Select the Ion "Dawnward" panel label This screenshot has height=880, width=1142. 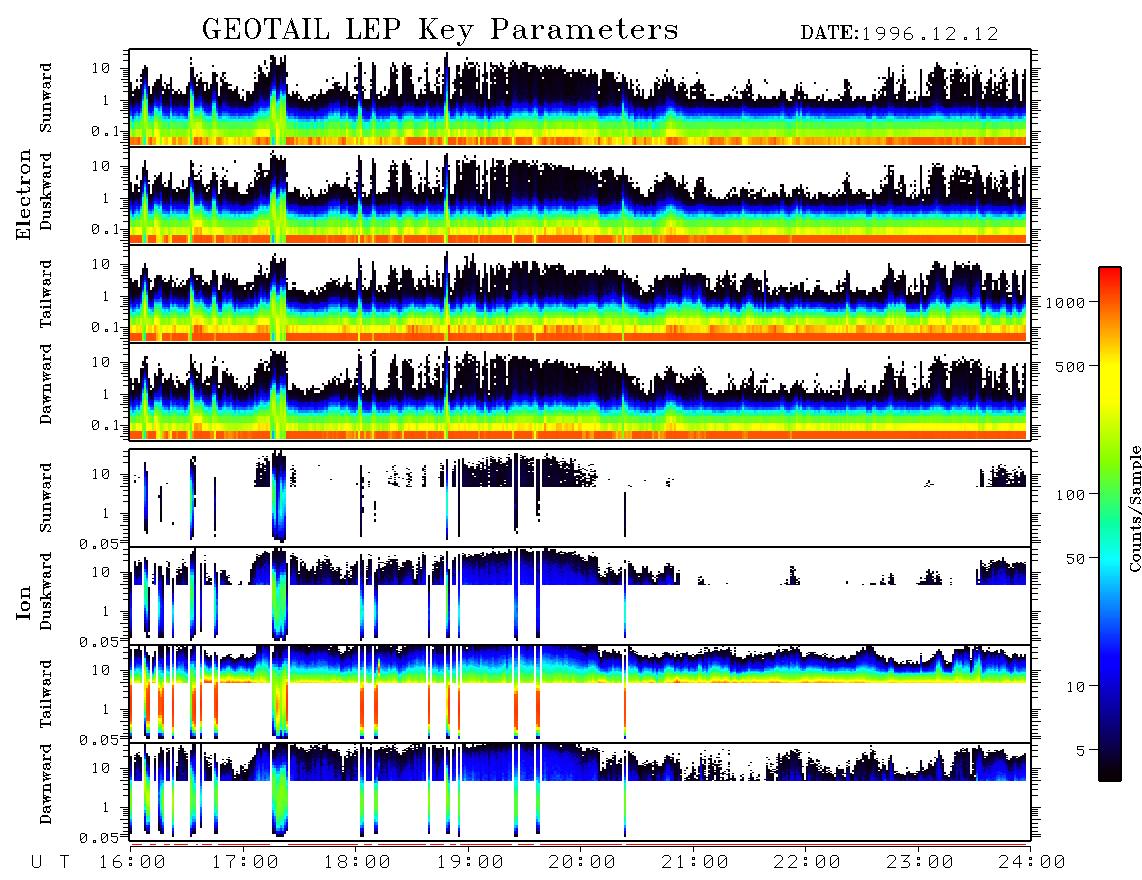click(x=46, y=784)
